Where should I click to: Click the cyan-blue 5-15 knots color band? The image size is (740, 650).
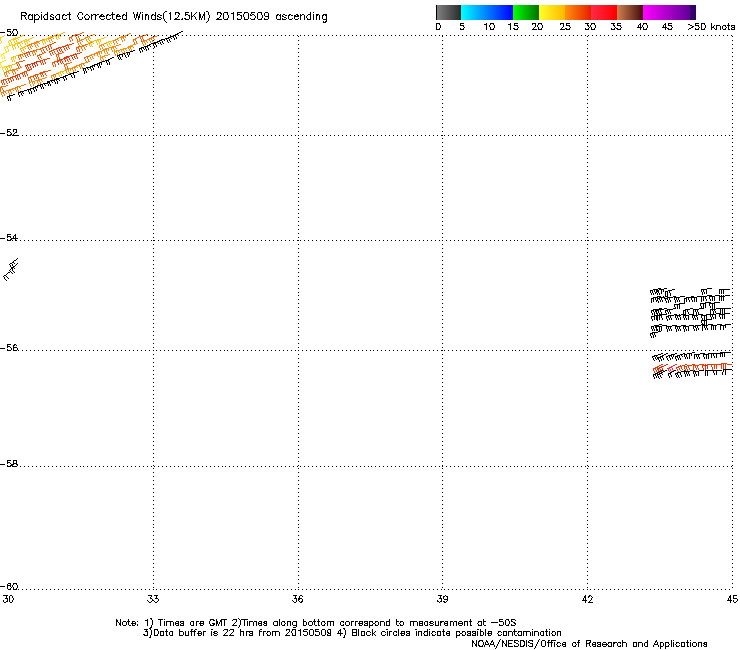coord(487,12)
